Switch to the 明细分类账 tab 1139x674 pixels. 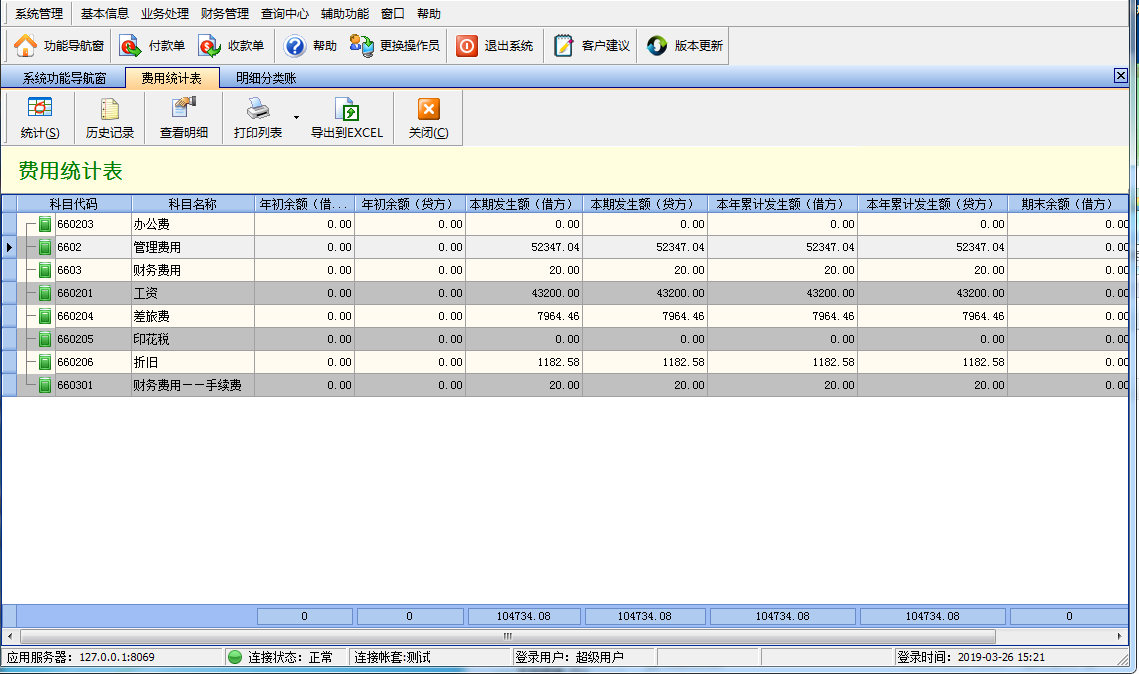(266, 78)
